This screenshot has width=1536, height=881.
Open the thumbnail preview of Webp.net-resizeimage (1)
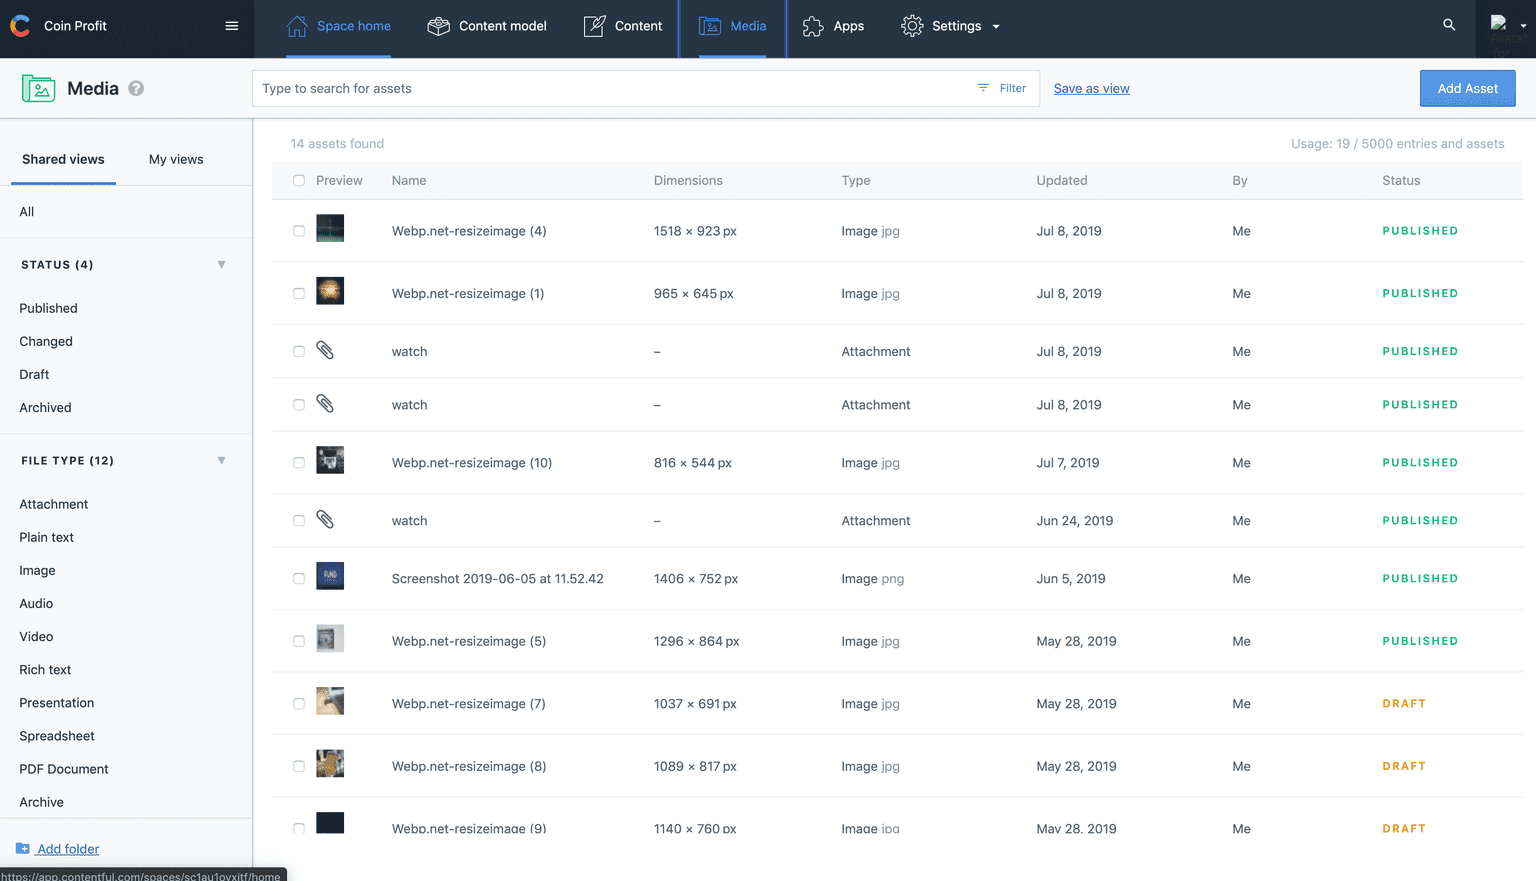click(330, 293)
